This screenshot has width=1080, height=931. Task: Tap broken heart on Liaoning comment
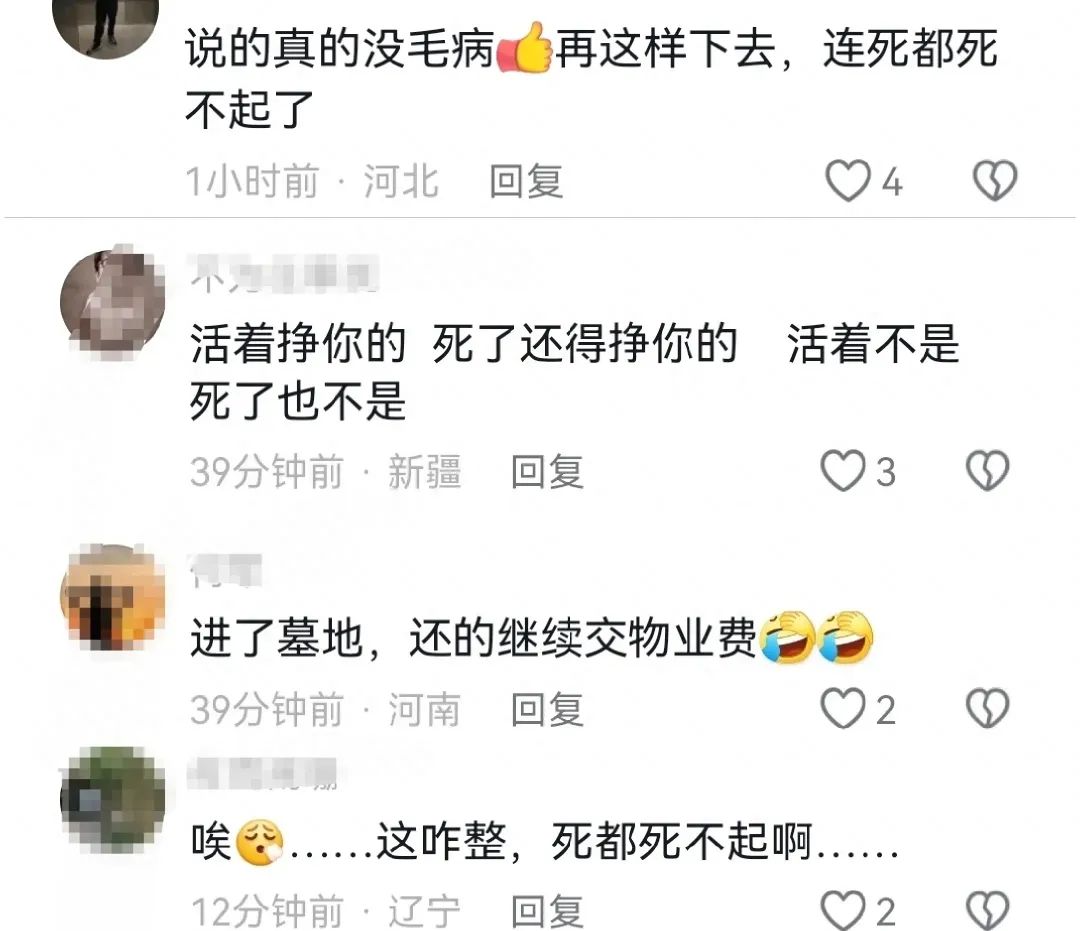pyautogui.click(x=988, y=910)
